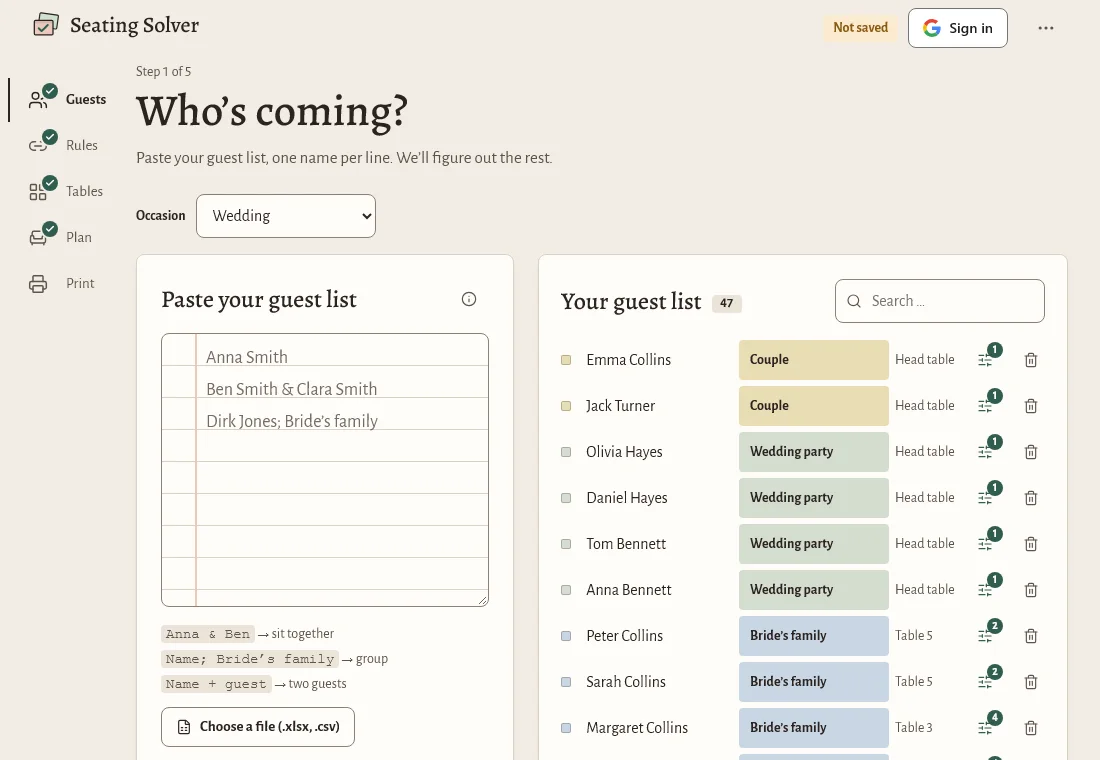Click the 'Anna & Ben' syntax hint

point(208,634)
